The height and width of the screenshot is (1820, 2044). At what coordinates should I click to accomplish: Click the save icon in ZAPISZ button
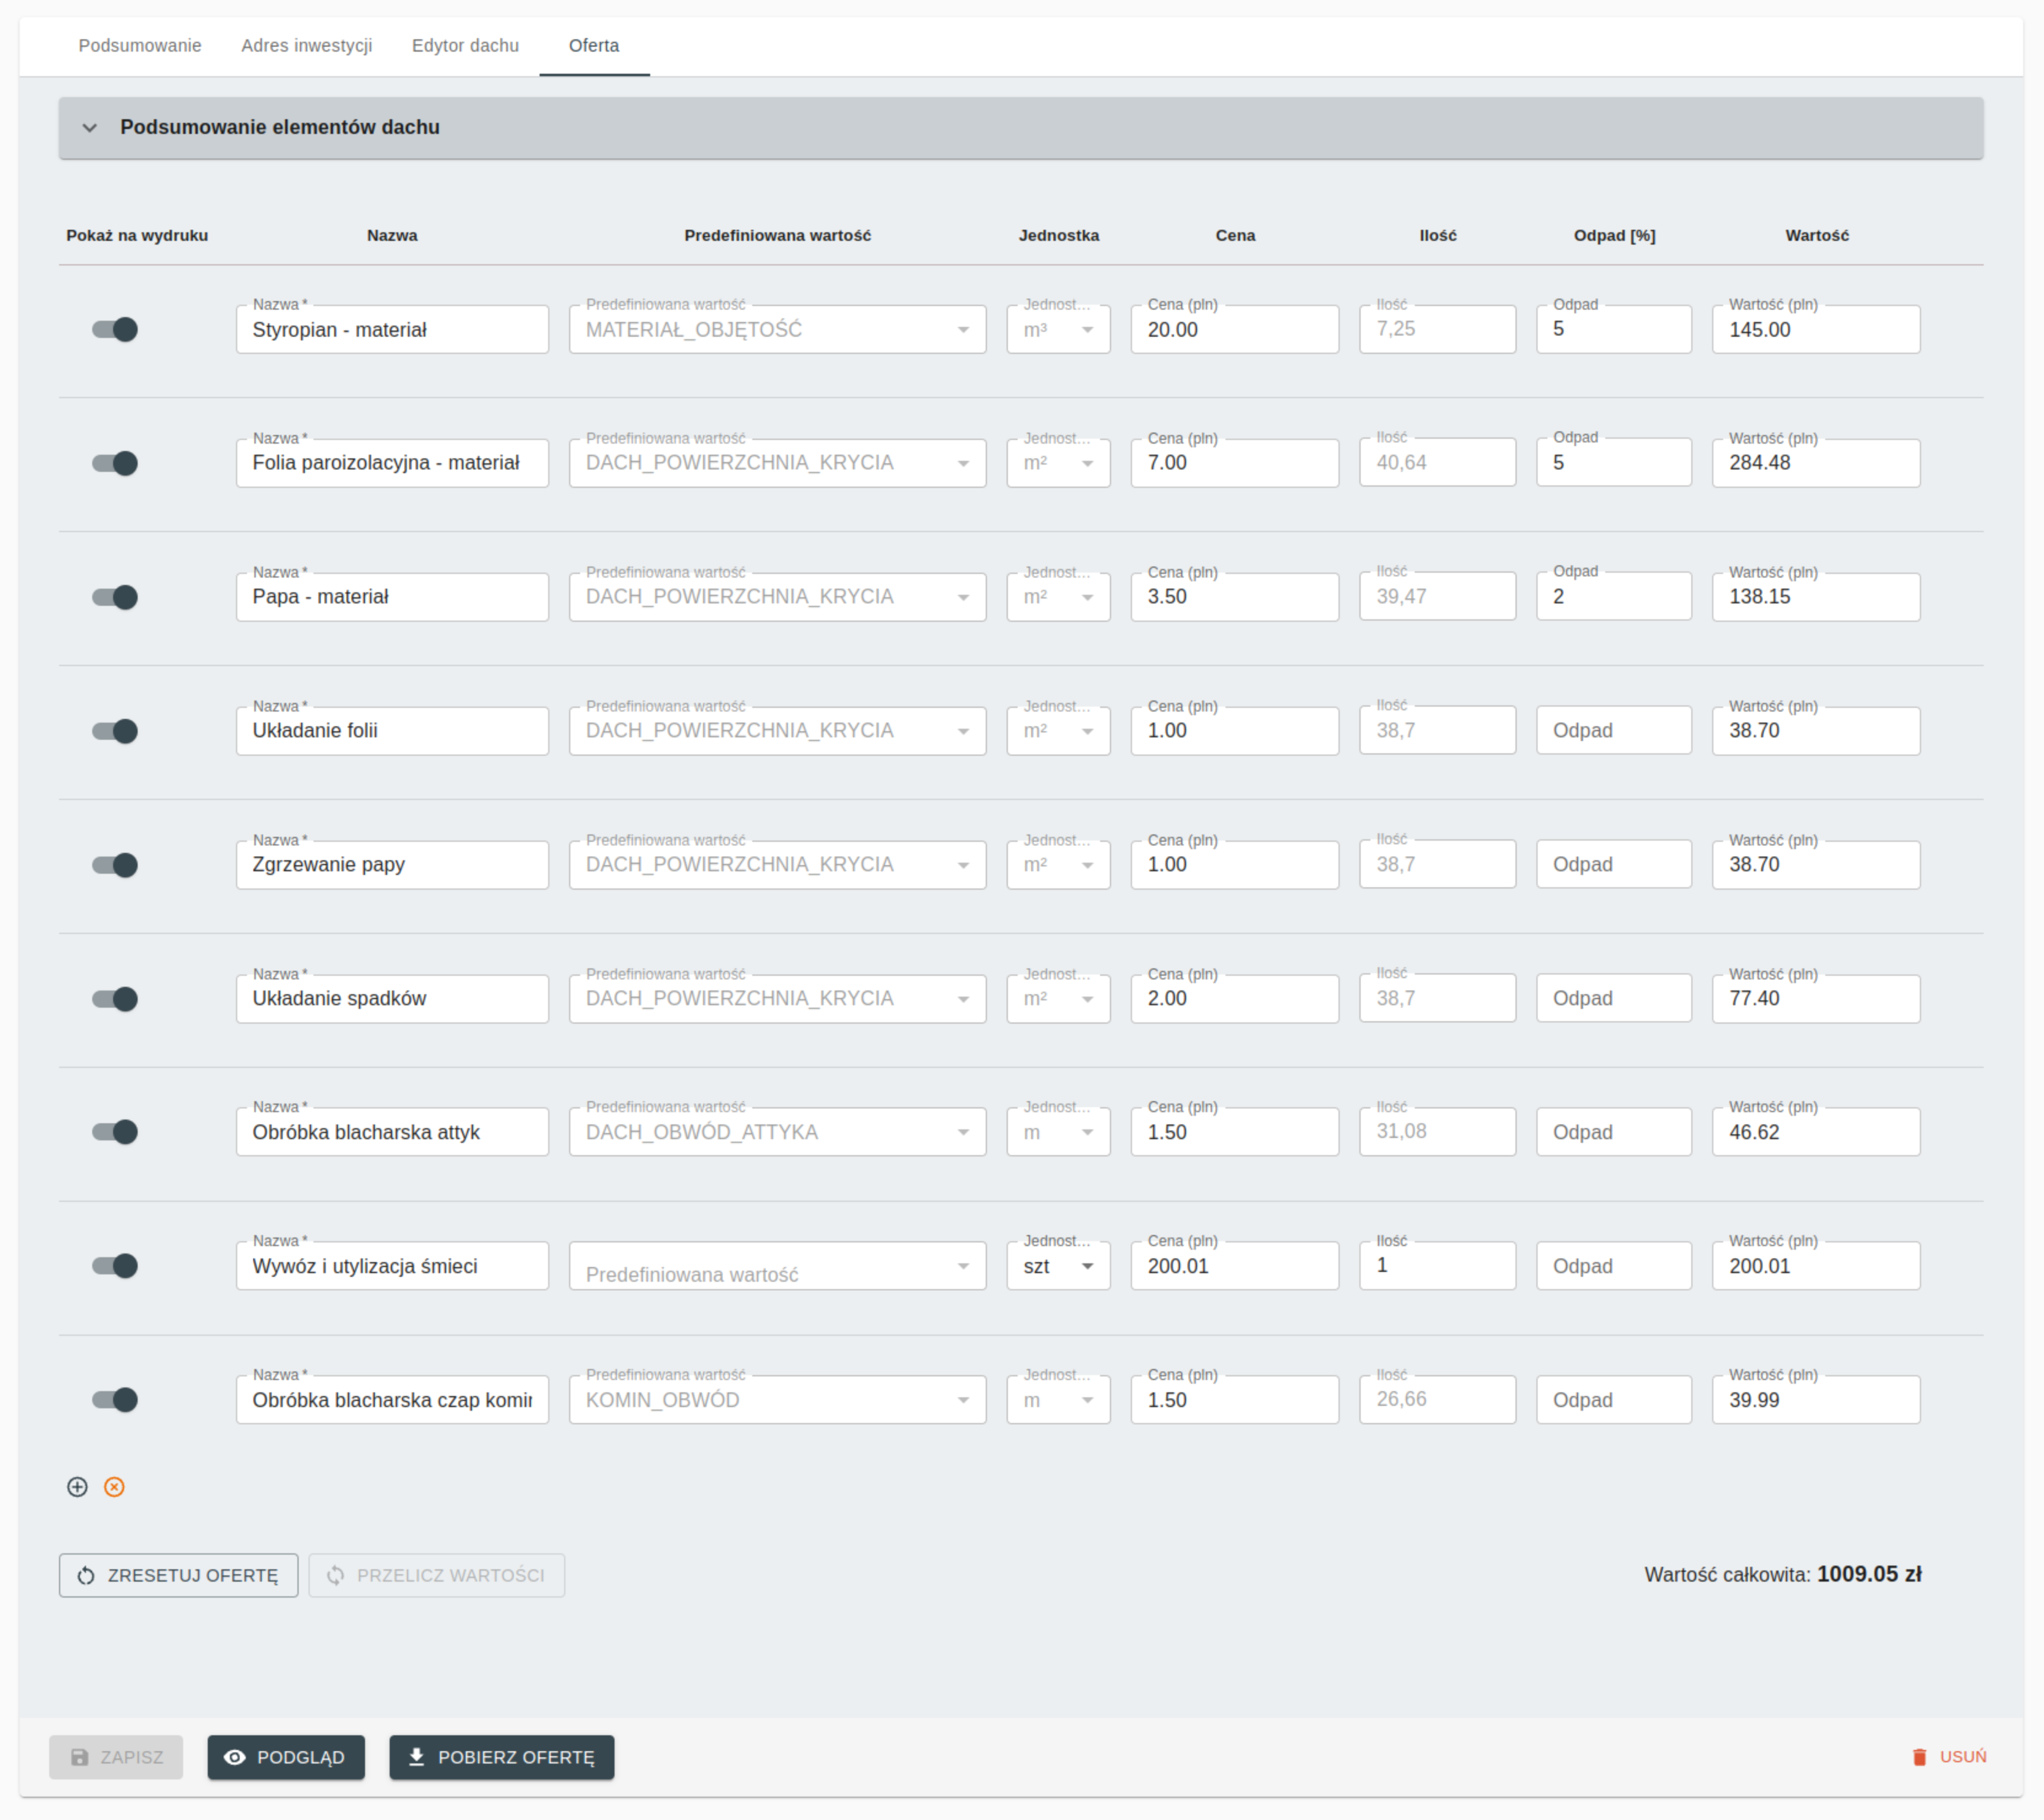[80, 1757]
